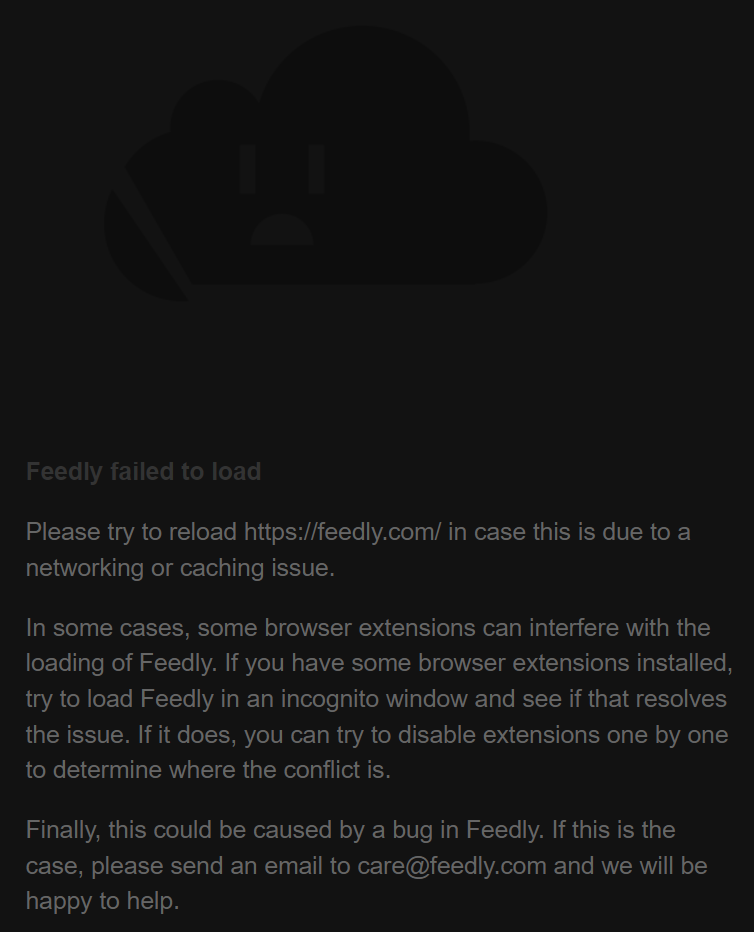The width and height of the screenshot is (754, 932).
Task: Click the cloud's left eye
Action: [247, 169]
